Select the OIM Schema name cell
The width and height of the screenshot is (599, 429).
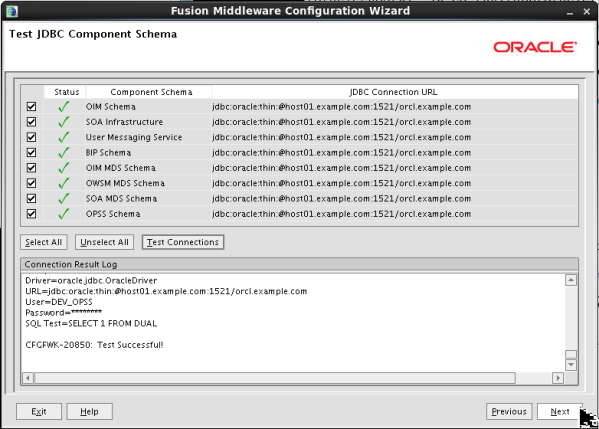coord(148,107)
